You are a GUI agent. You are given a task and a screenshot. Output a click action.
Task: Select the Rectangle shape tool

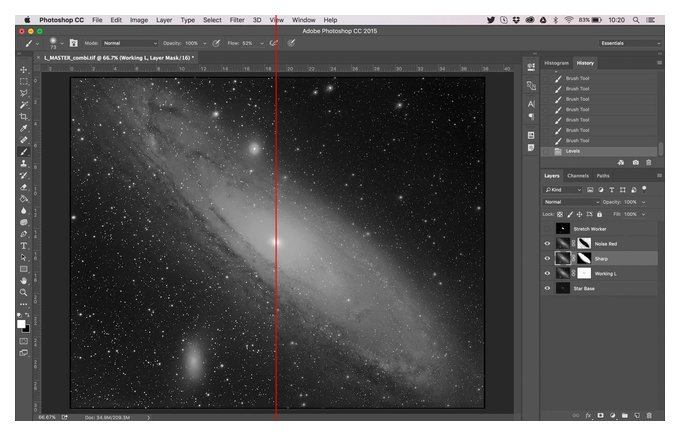(x=23, y=269)
